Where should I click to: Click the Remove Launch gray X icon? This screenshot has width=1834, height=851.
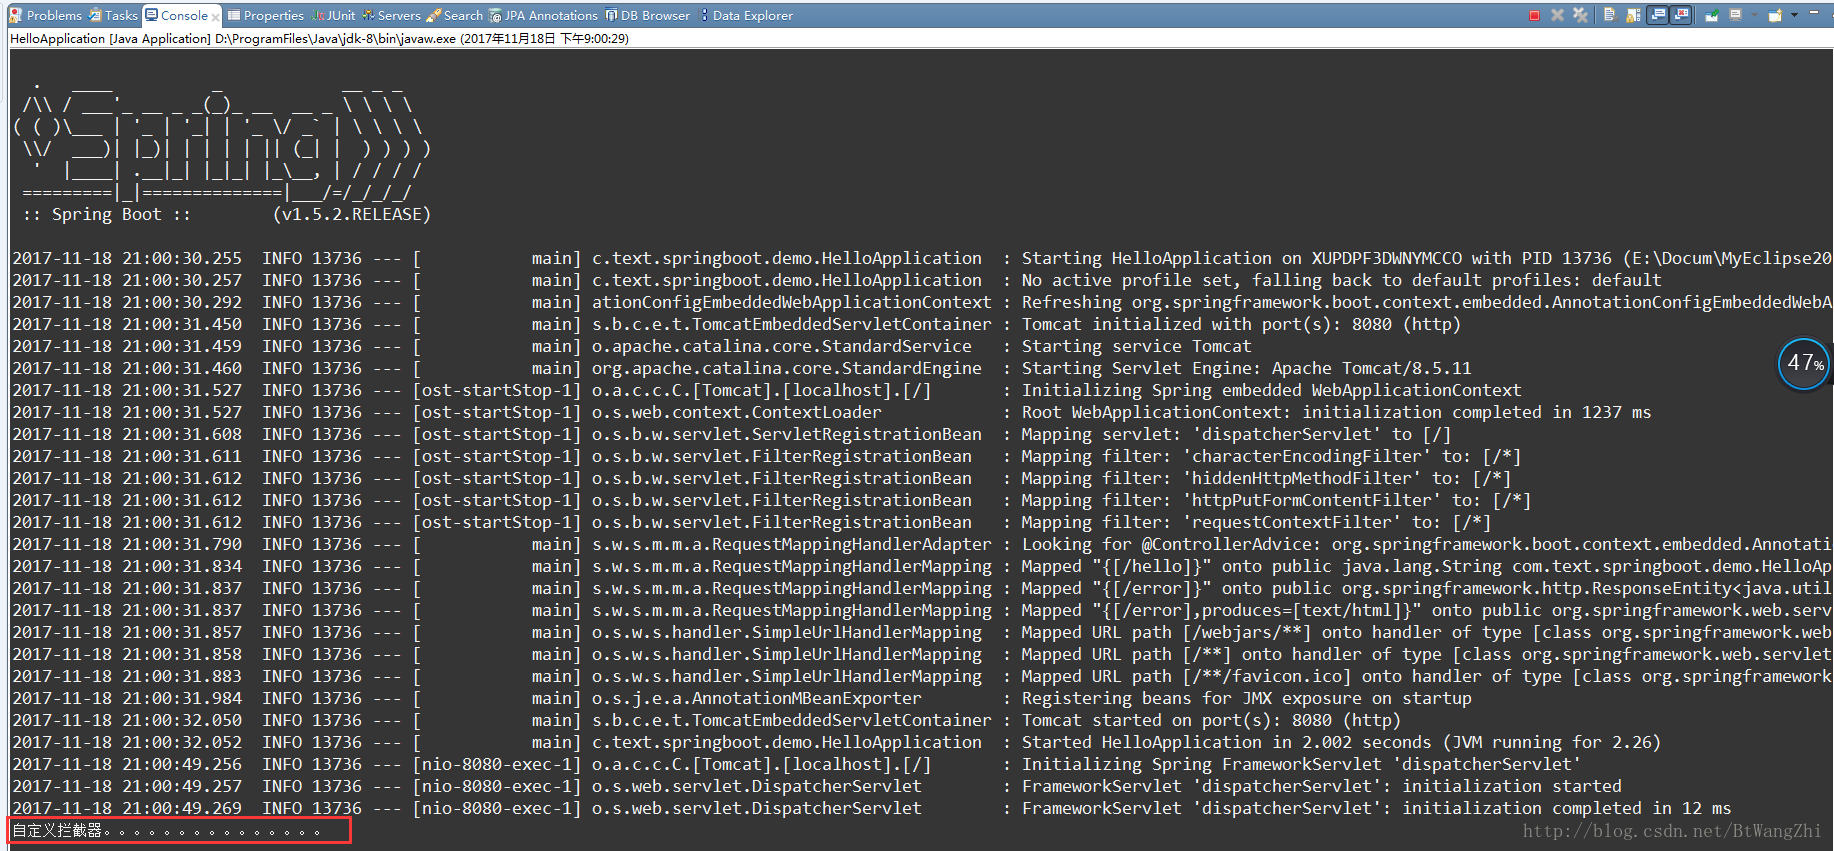click(x=1557, y=15)
